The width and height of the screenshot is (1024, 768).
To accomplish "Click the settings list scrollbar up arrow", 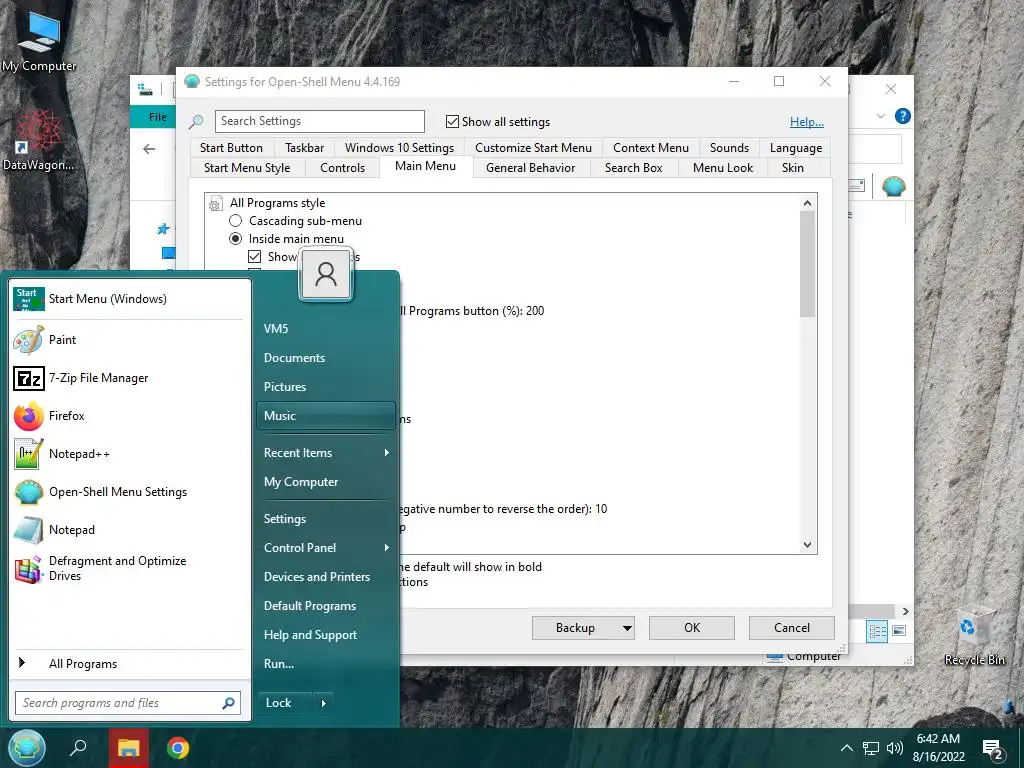I will tap(808, 203).
